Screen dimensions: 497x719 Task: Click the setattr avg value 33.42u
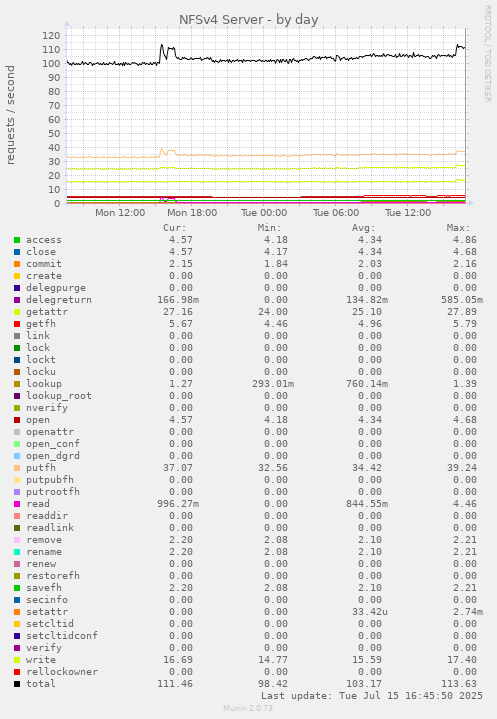pyautogui.click(x=370, y=612)
